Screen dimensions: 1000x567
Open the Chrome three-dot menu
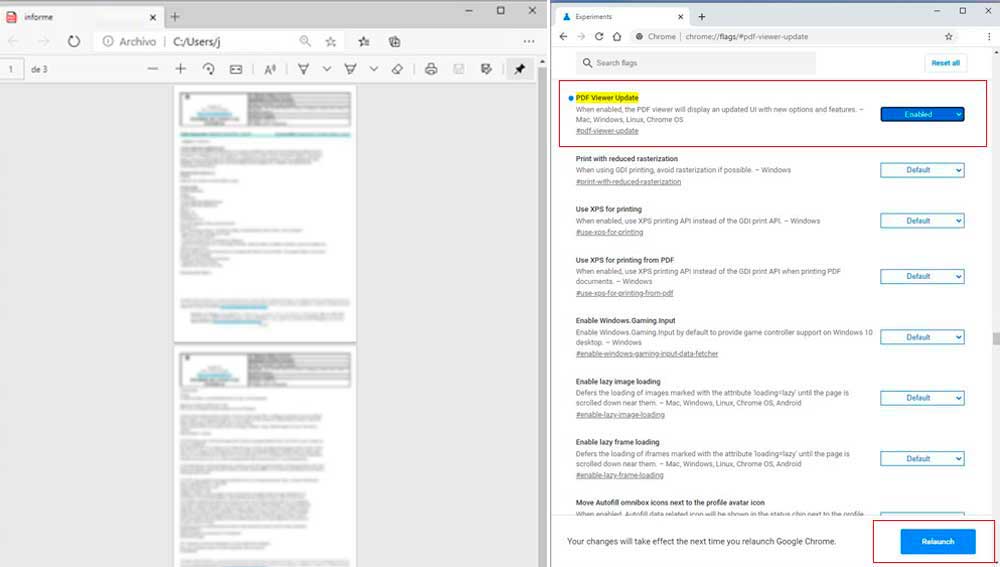pos(989,36)
